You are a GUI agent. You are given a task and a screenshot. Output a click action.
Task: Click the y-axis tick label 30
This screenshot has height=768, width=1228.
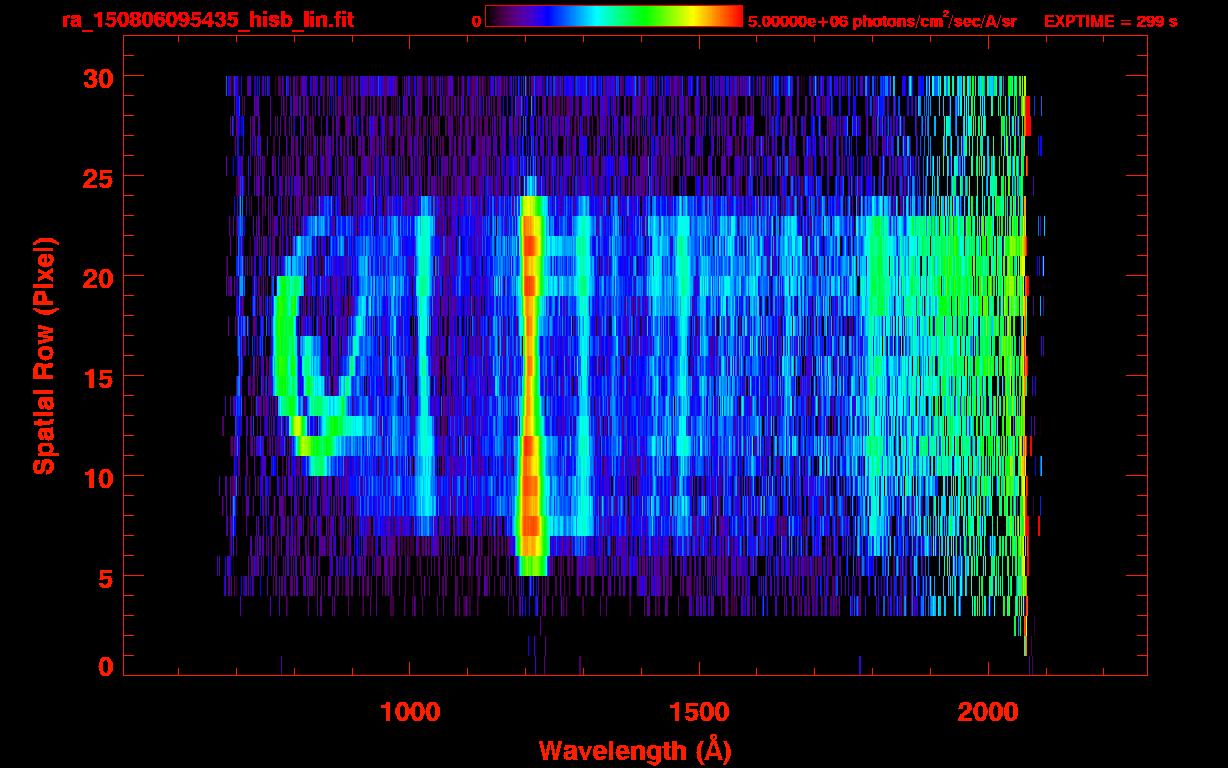click(97, 77)
